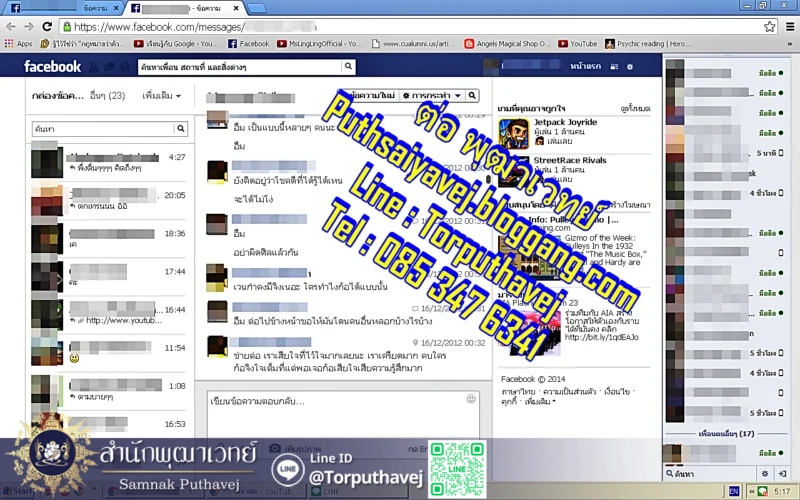Image resolution: width=800 pixels, height=500 pixels.
Task: Open the emoticon picker in reply box
Action: coord(471,399)
